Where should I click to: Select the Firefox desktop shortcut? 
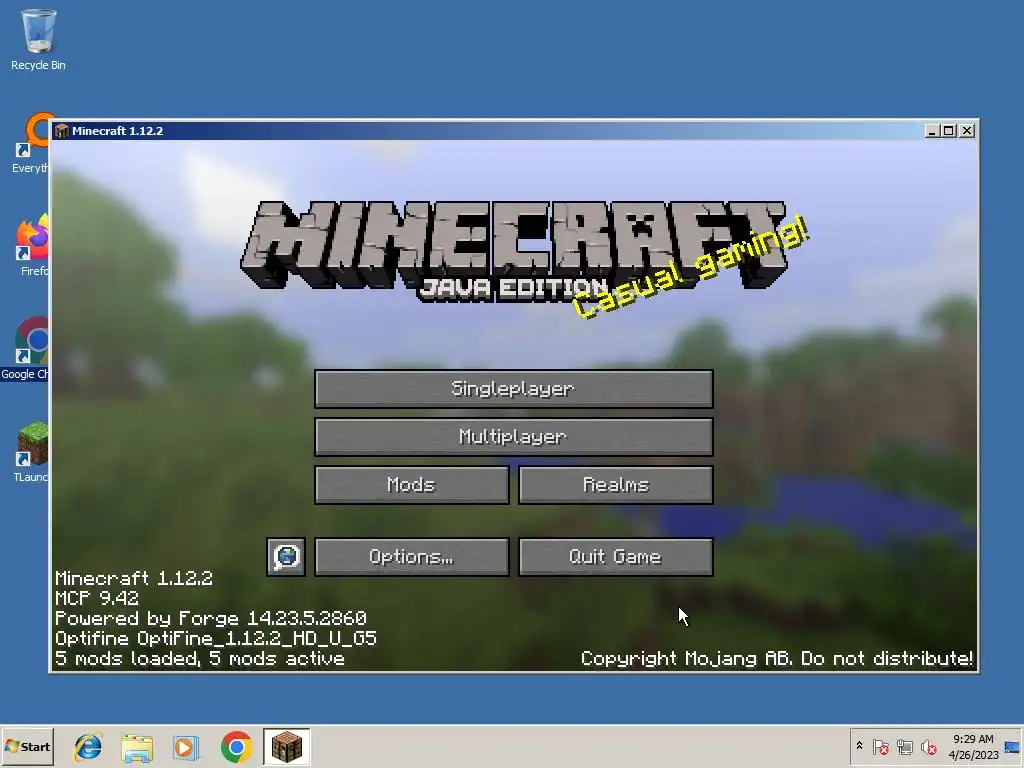click(x=33, y=245)
